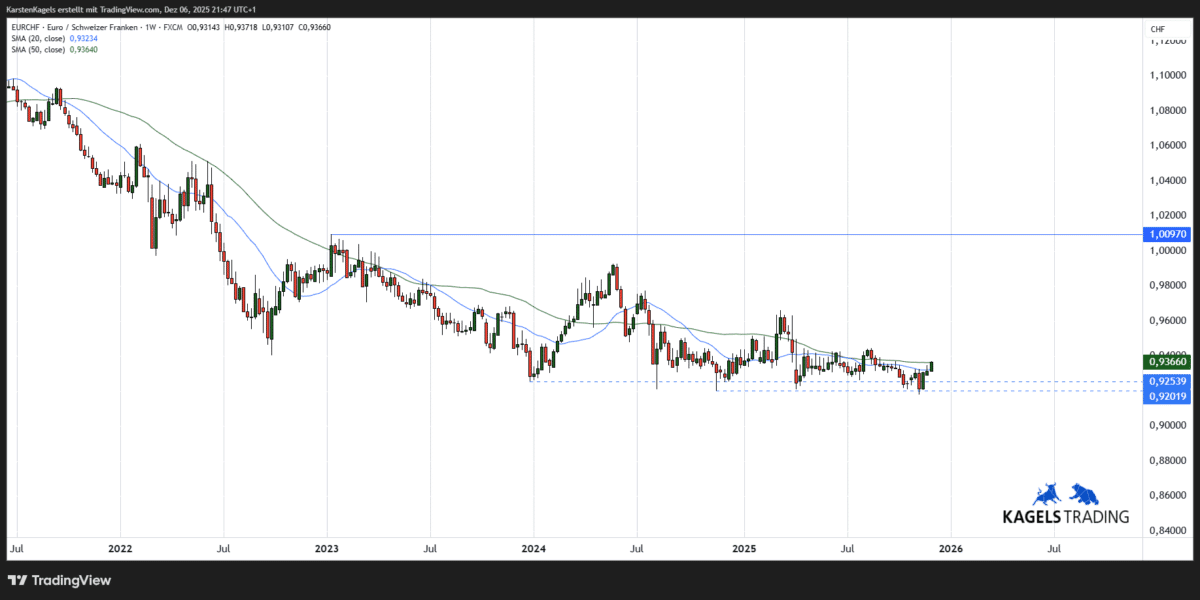Click the green 0,93660 price label
The height and width of the screenshot is (600, 1200).
[1168, 363]
